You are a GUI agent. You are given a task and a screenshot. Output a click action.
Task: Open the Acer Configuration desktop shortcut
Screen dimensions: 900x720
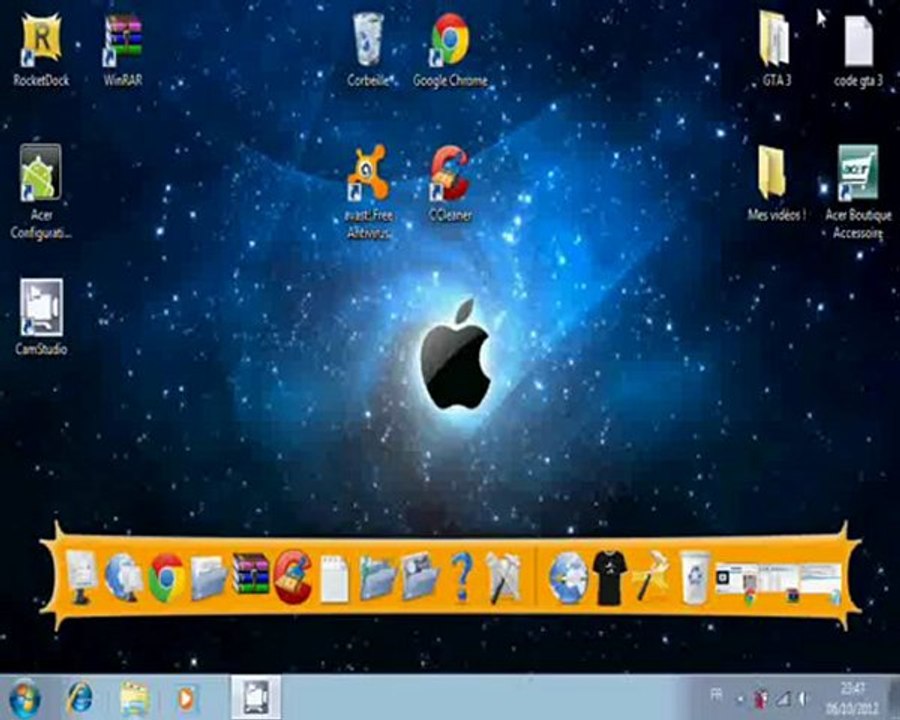pos(41,192)
